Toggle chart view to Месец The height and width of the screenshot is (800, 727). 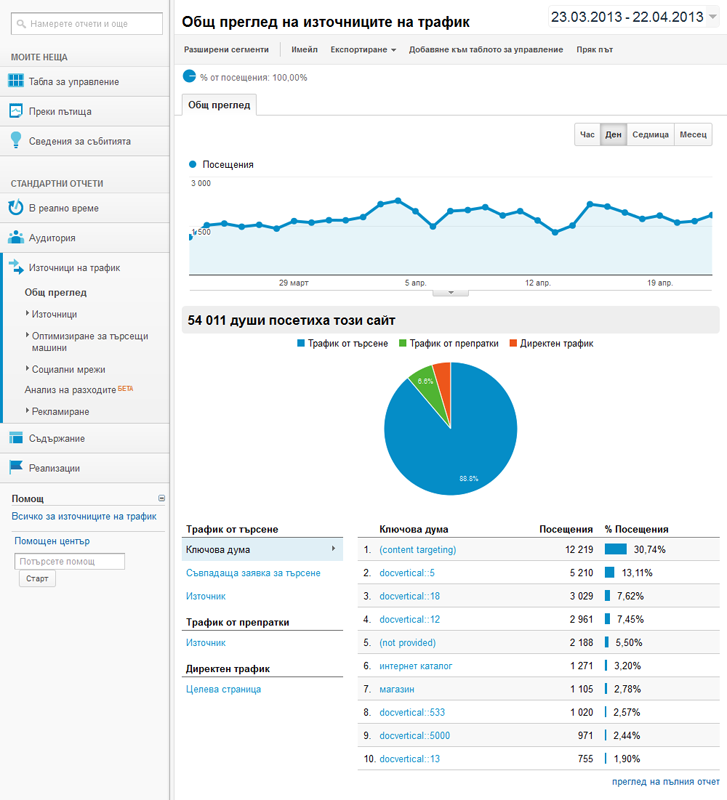pos(693,135)
